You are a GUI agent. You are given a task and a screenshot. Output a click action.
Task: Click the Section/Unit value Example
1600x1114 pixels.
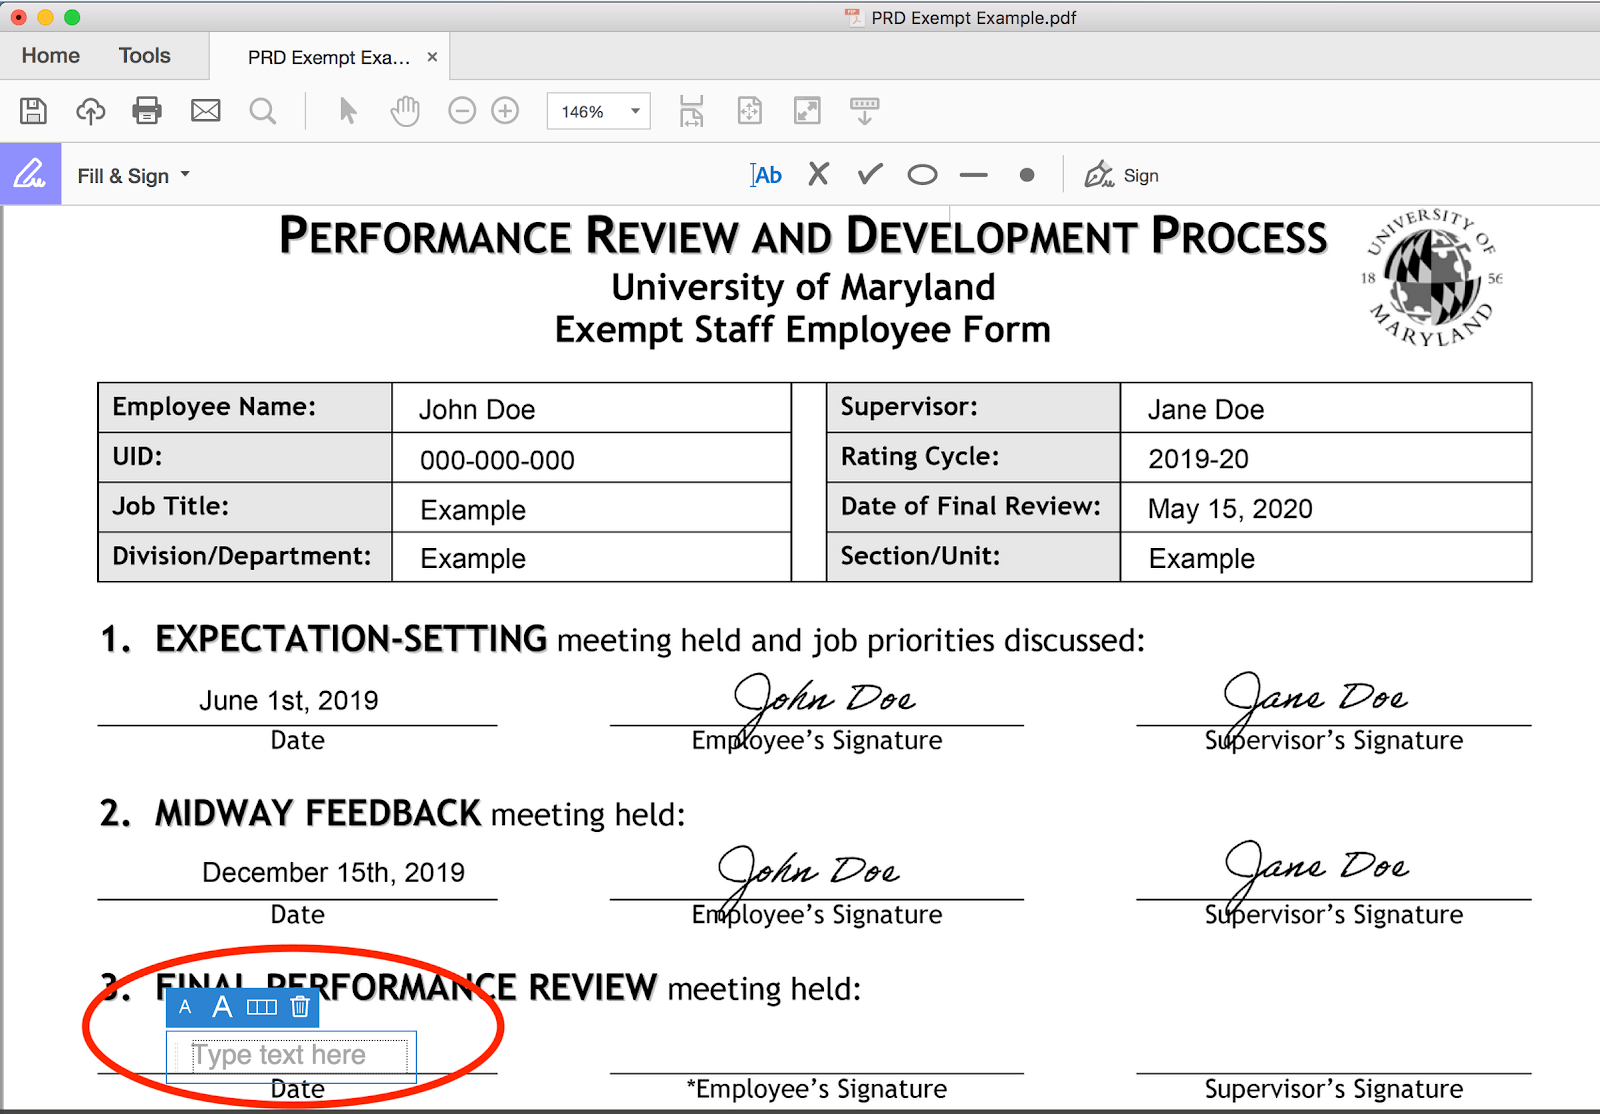point(1202,559)
